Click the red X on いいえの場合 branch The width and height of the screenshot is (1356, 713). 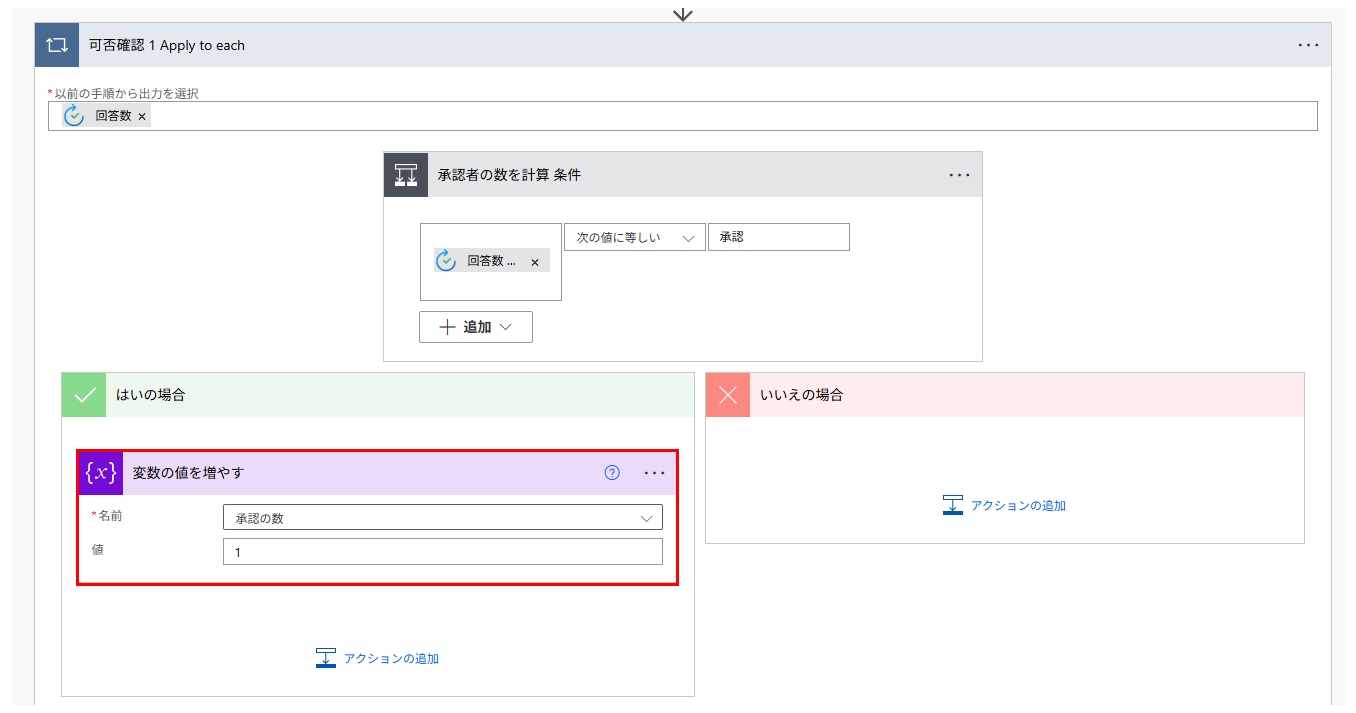pyautogui.click(x=727, y=394)
